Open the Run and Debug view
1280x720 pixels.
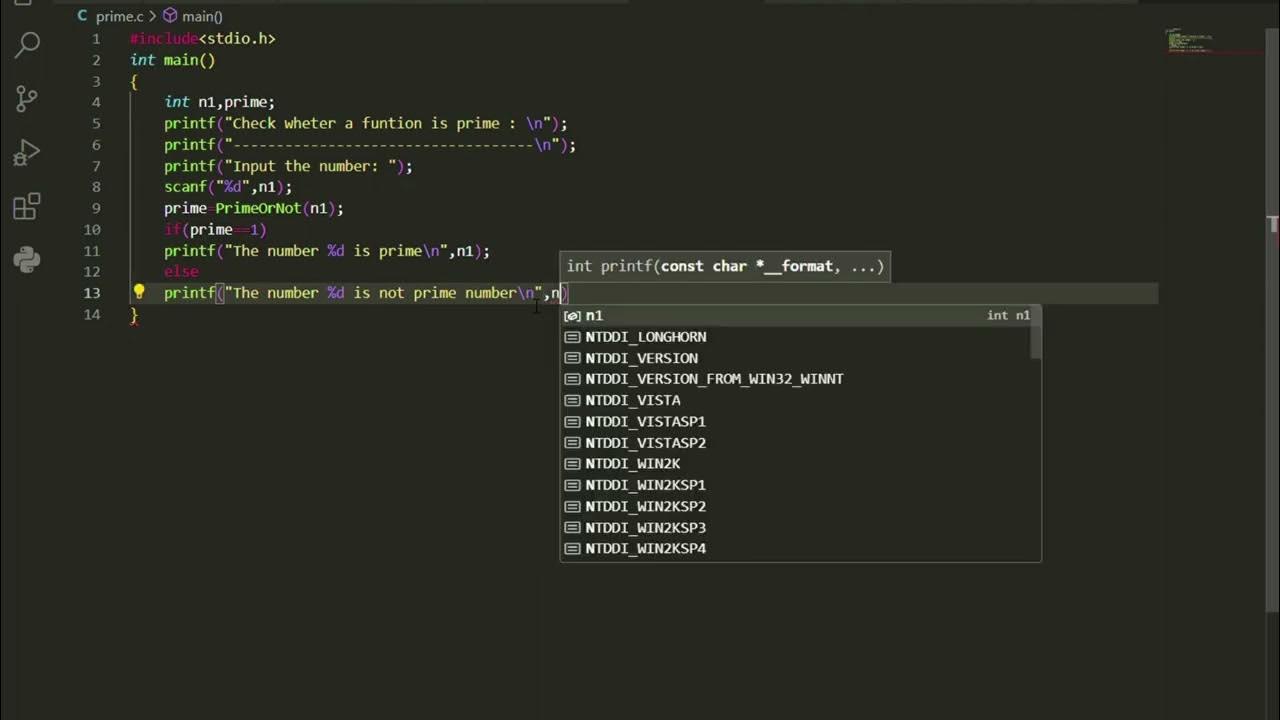point(27,152)
